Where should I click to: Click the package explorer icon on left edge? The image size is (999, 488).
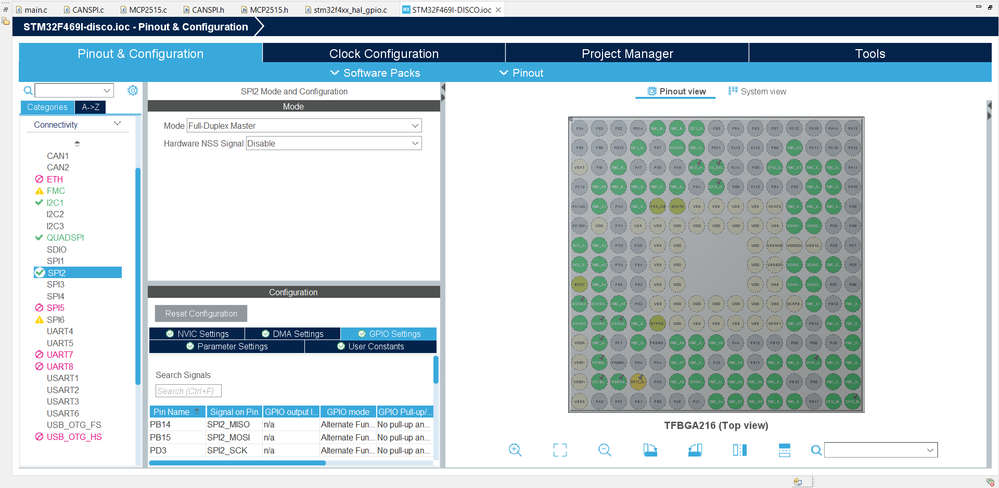coord(6,20)
